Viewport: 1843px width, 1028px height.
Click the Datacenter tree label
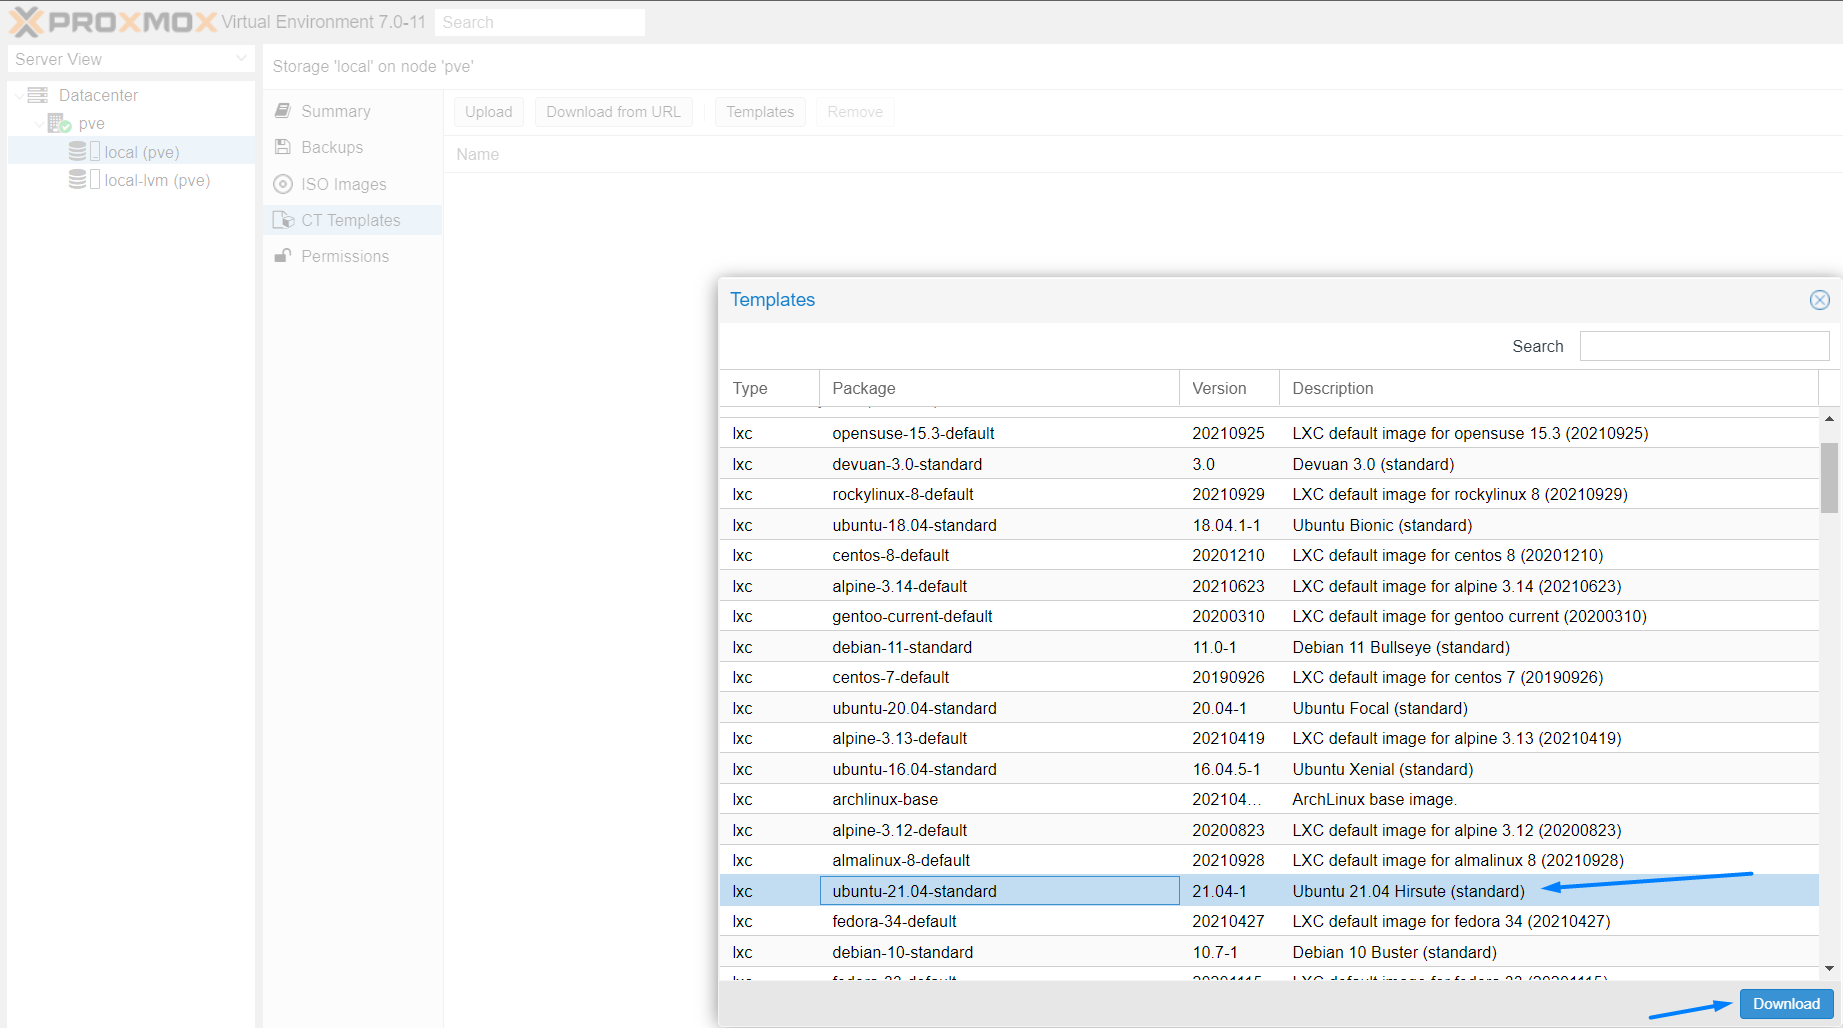[x=98, y=95]
